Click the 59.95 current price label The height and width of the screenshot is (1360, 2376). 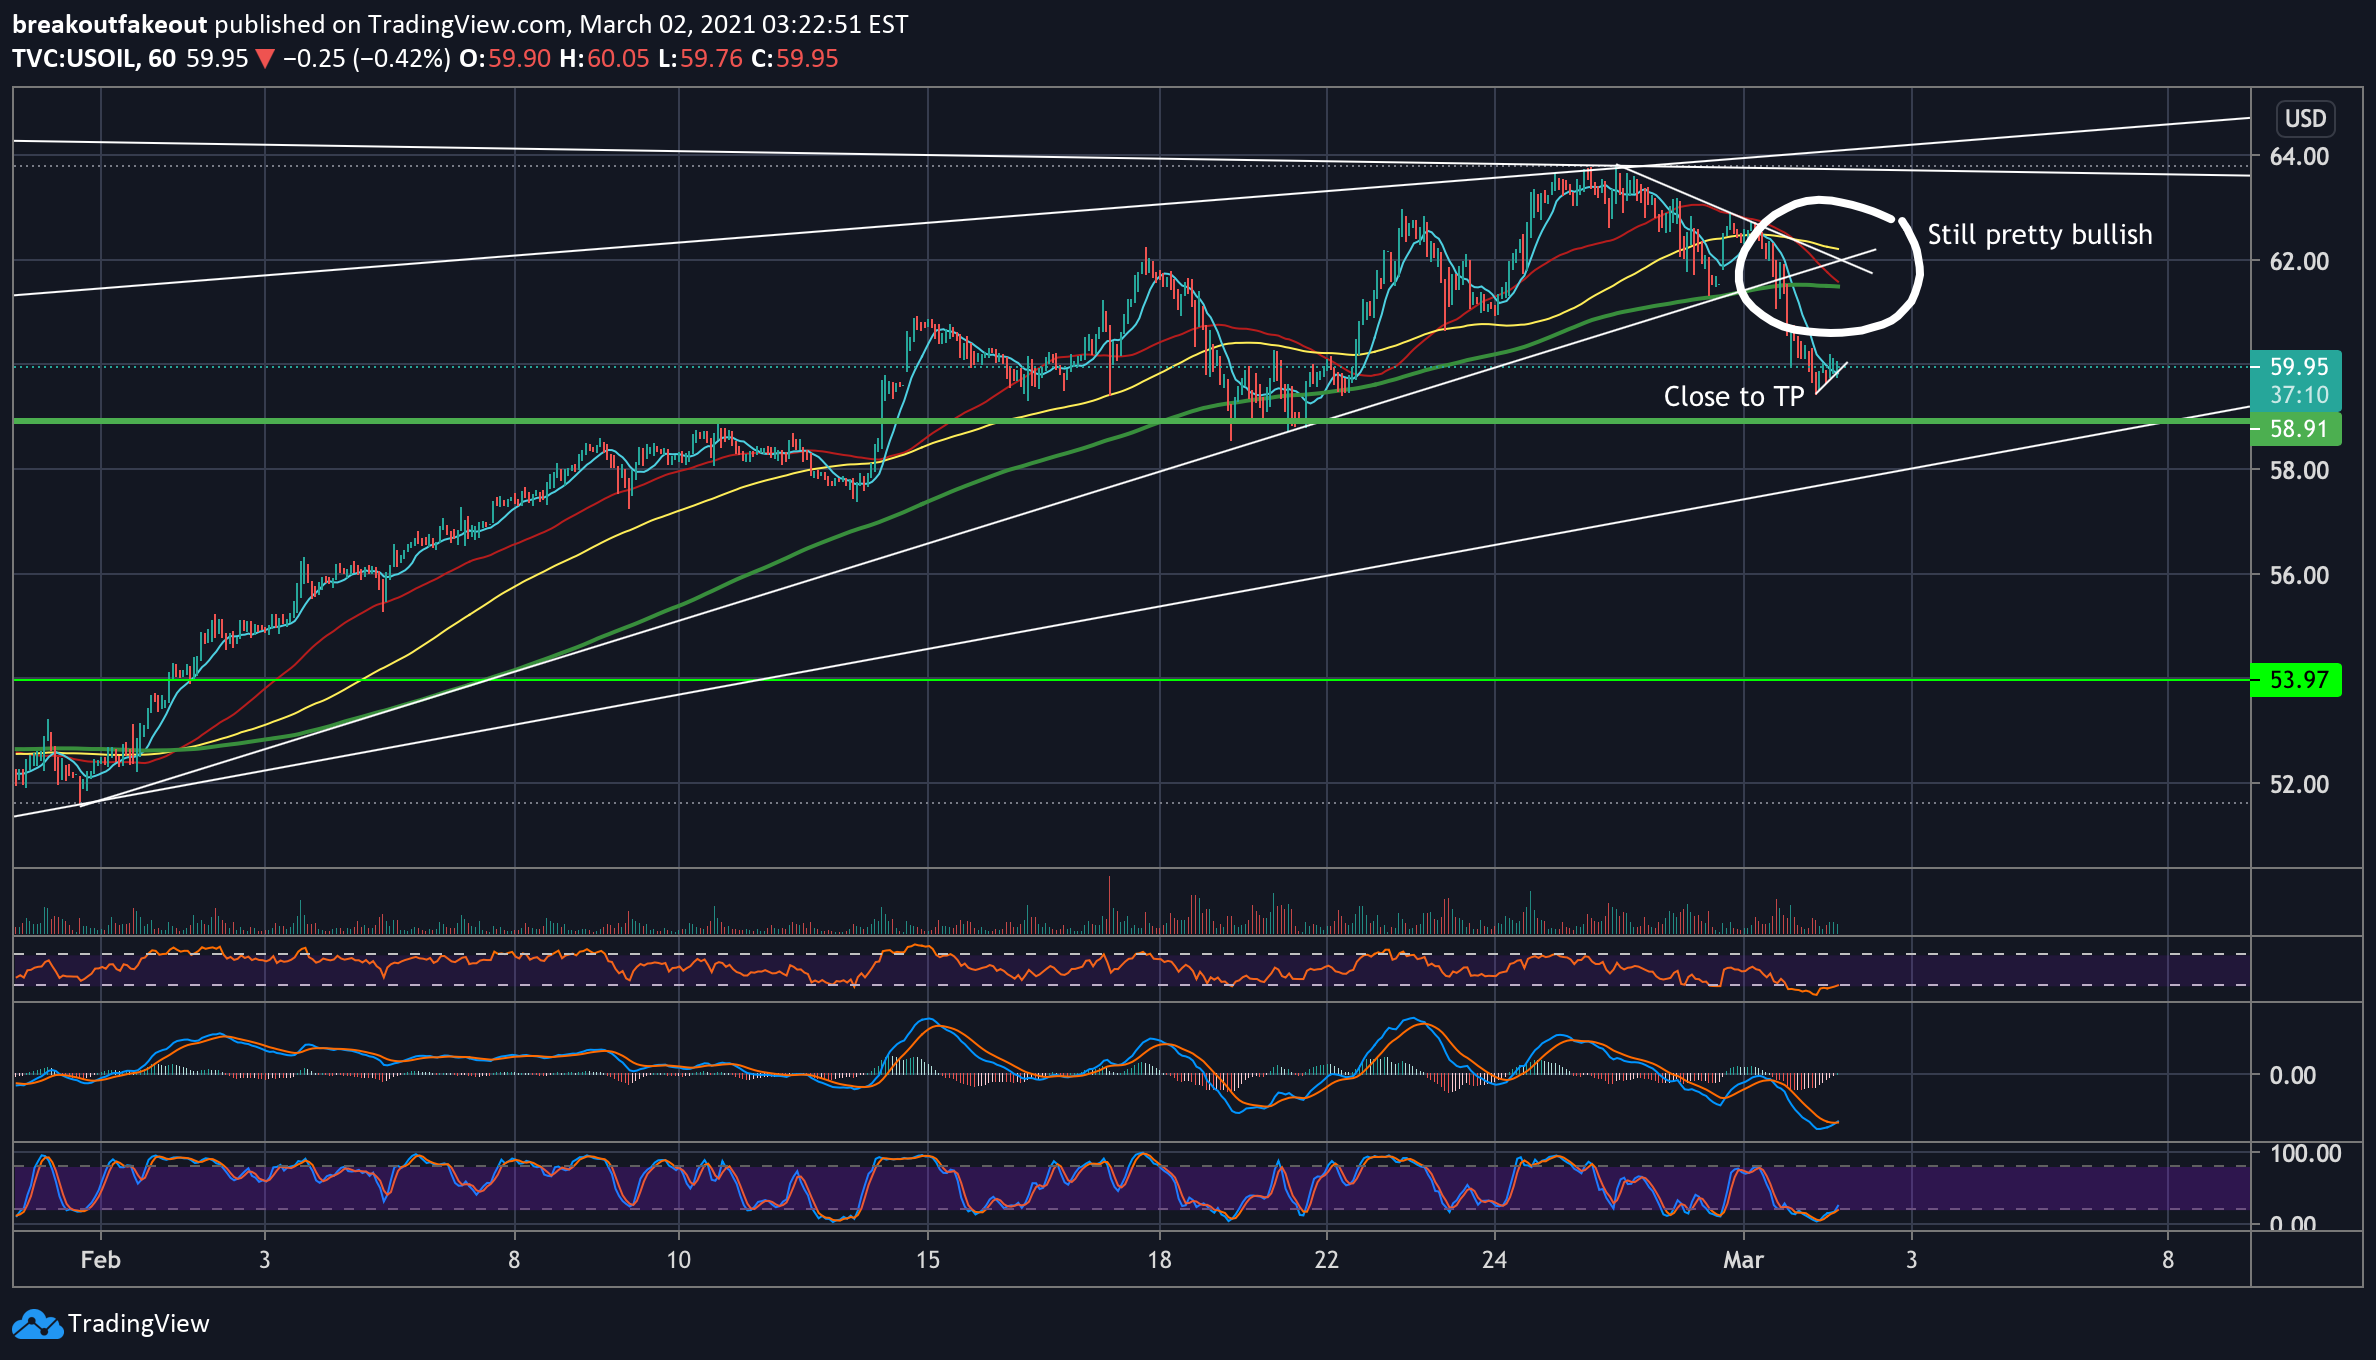point(2299,367)
